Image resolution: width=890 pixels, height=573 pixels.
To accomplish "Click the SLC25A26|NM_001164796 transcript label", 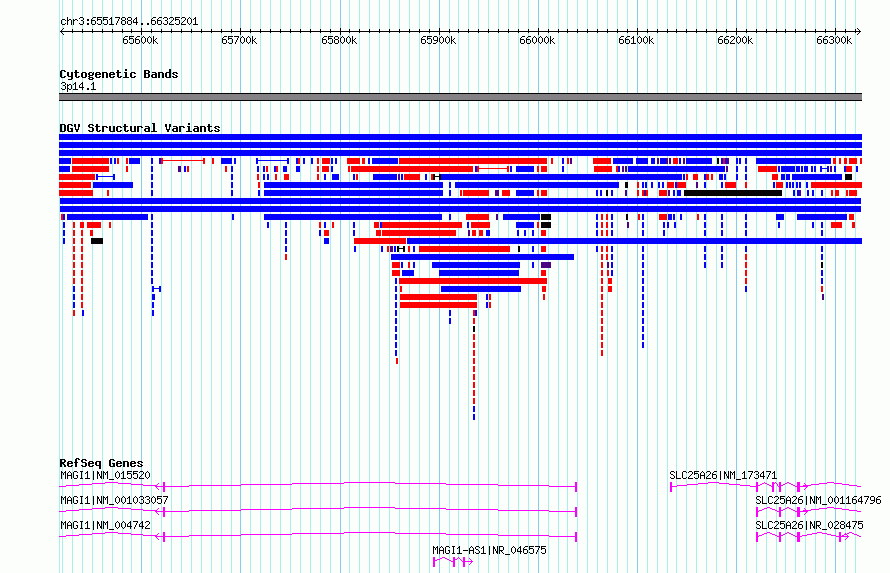I will pos(818,500).
